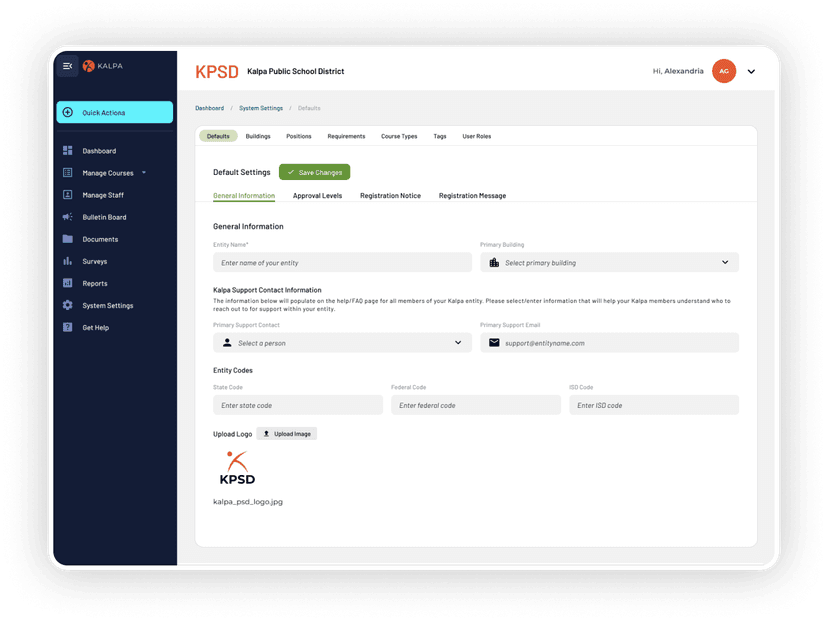828x621 pixels.
Task: Collapse the sidebar with the hamburger icon
Action: point(67,66)
